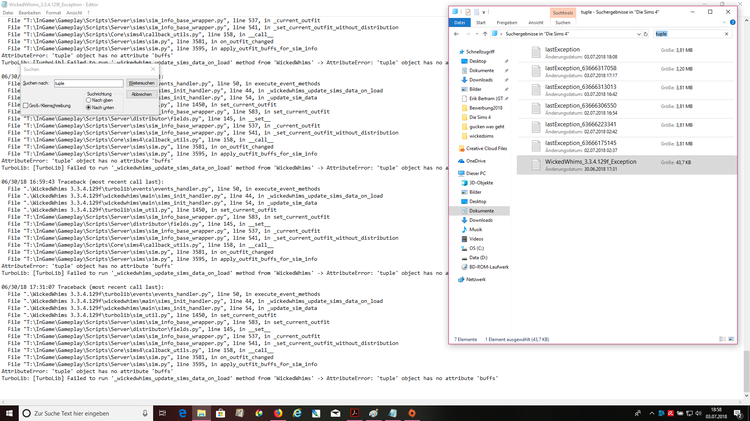Switch to the details view icon in Explorer's status bar
This screenshot has height=421, width=750.
pyautogui.click(x=722, y=339)
